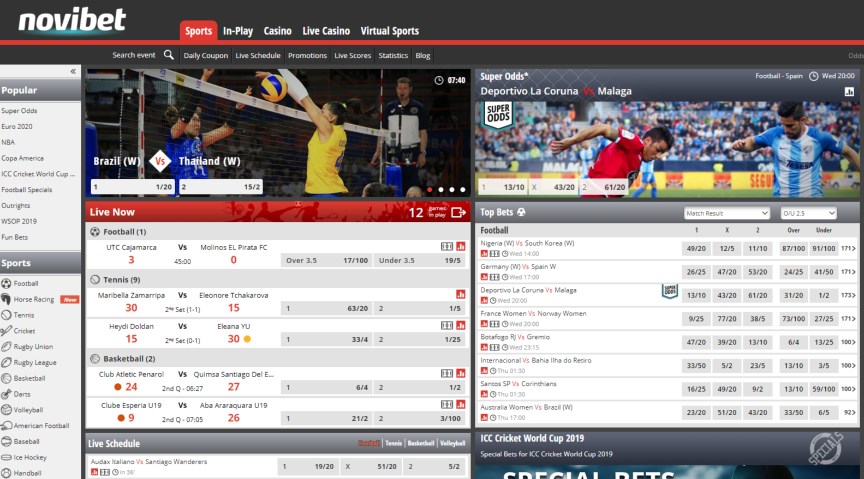Click the Tennis icon in sidebar

pyautogui.click(x=6, y=315)
